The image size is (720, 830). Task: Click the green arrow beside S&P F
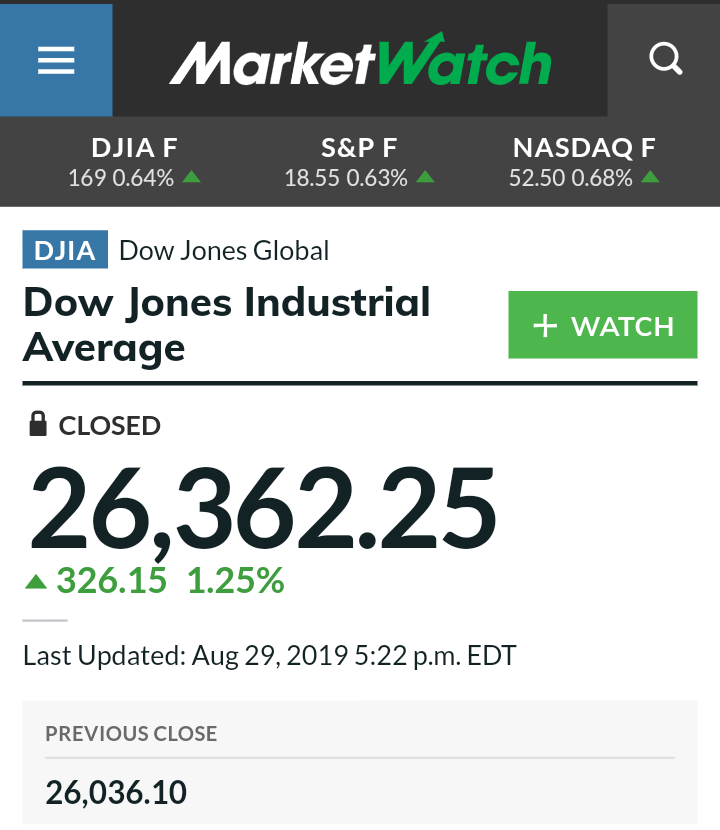[425, 178]
